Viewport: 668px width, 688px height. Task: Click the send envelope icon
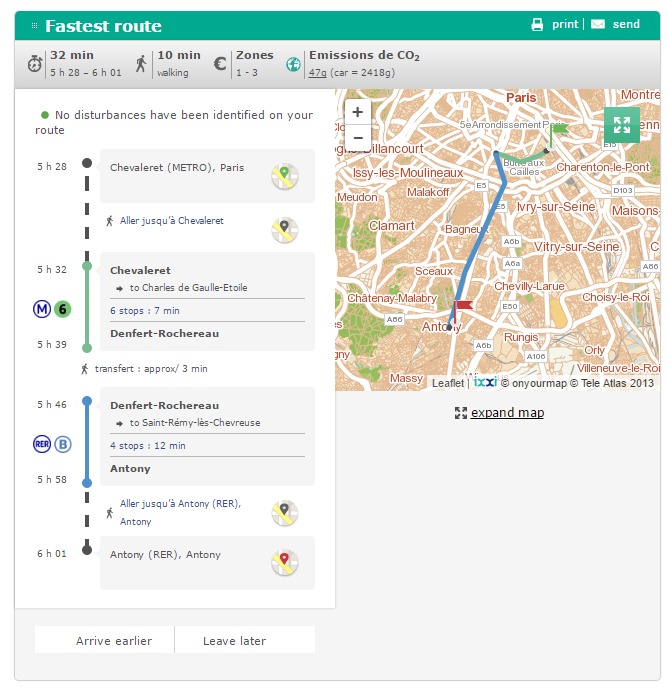pyautogui.click(x=598, y=25)
